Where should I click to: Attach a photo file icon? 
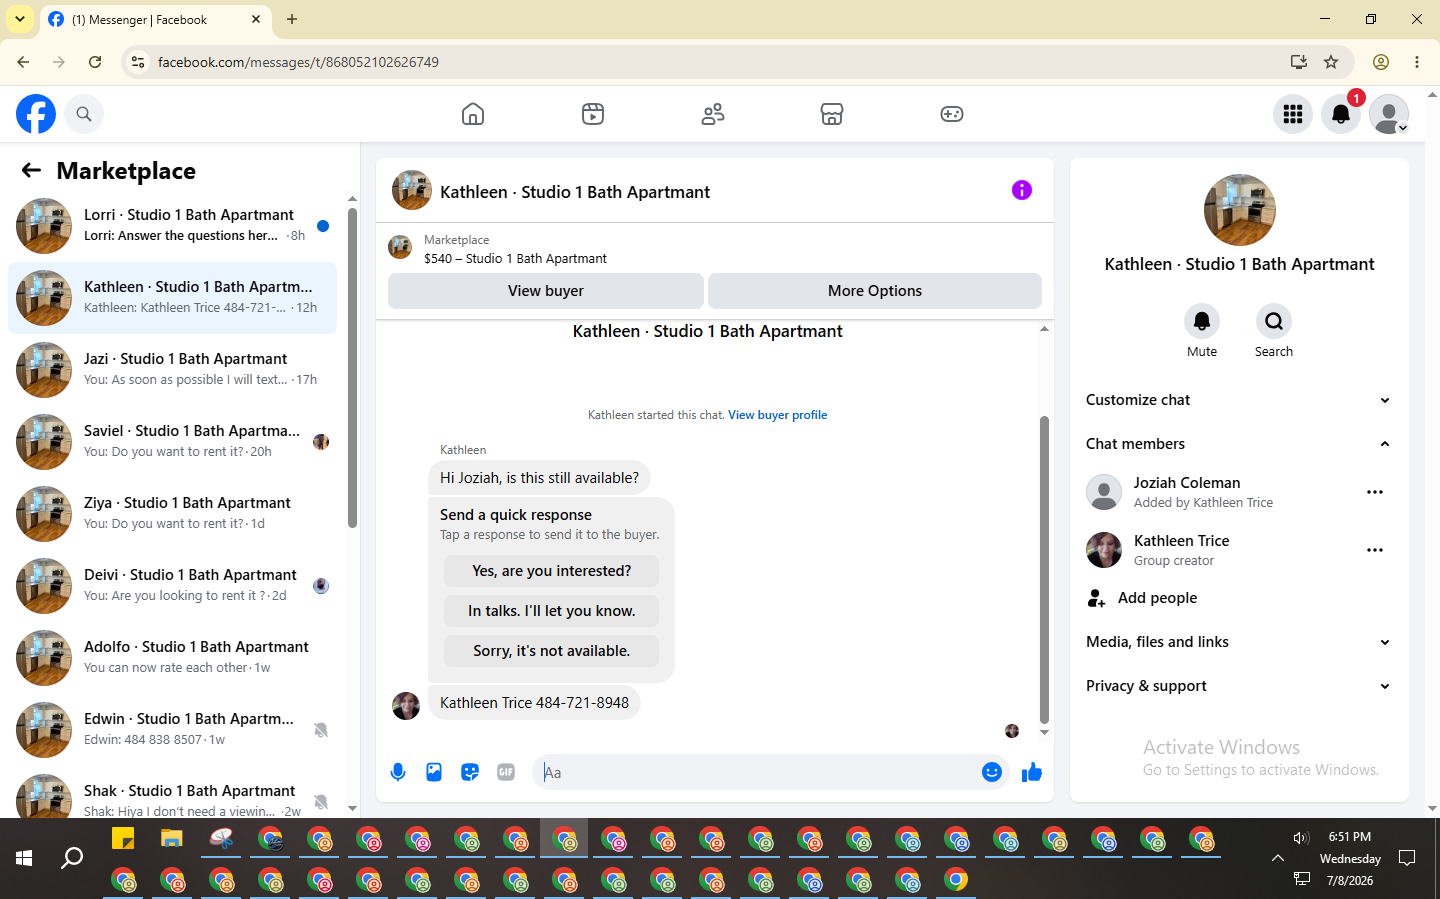[434, 772]
